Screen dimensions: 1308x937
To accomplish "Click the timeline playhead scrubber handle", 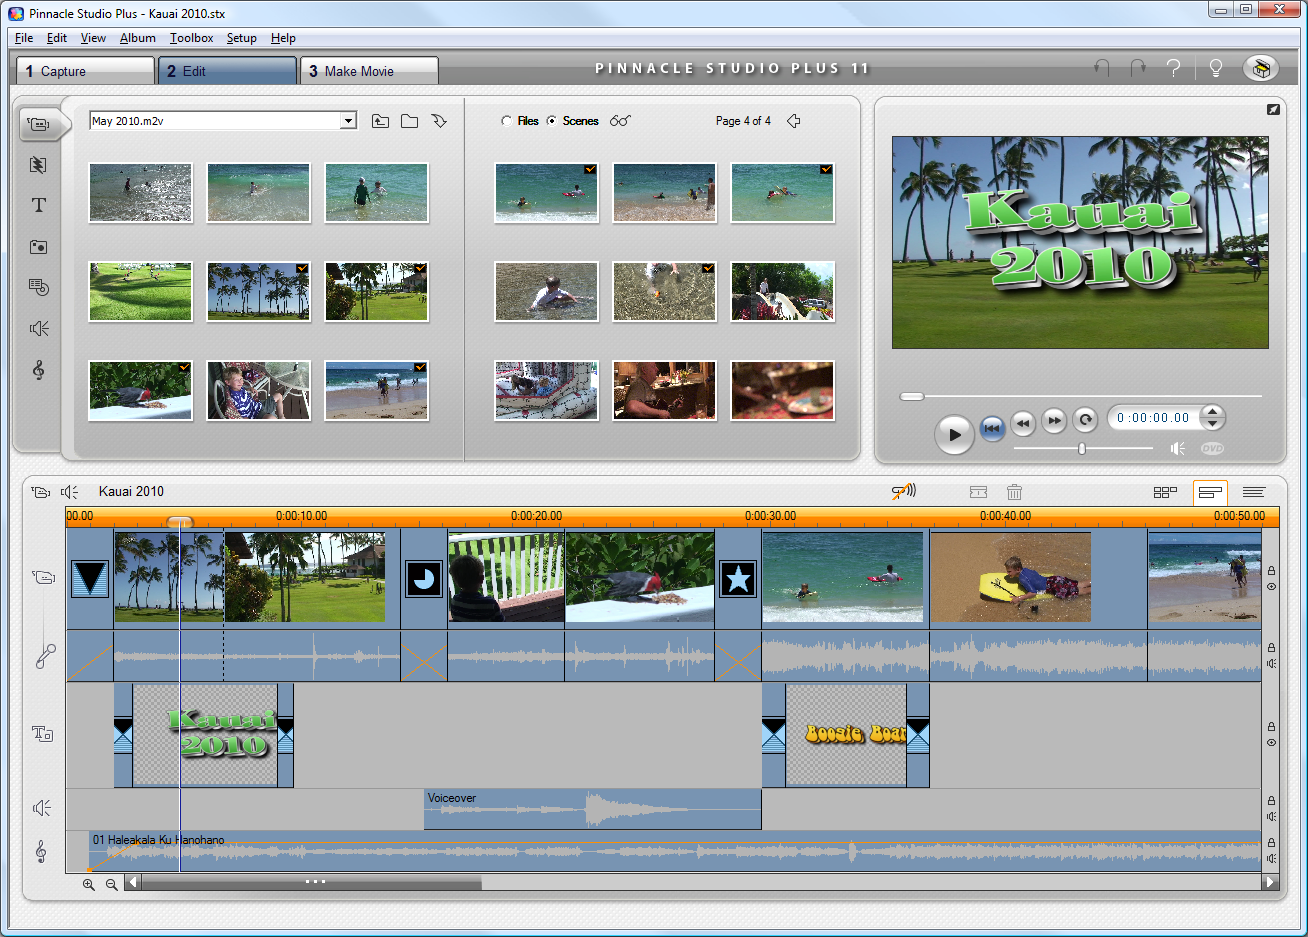I will tap(180, 522).
